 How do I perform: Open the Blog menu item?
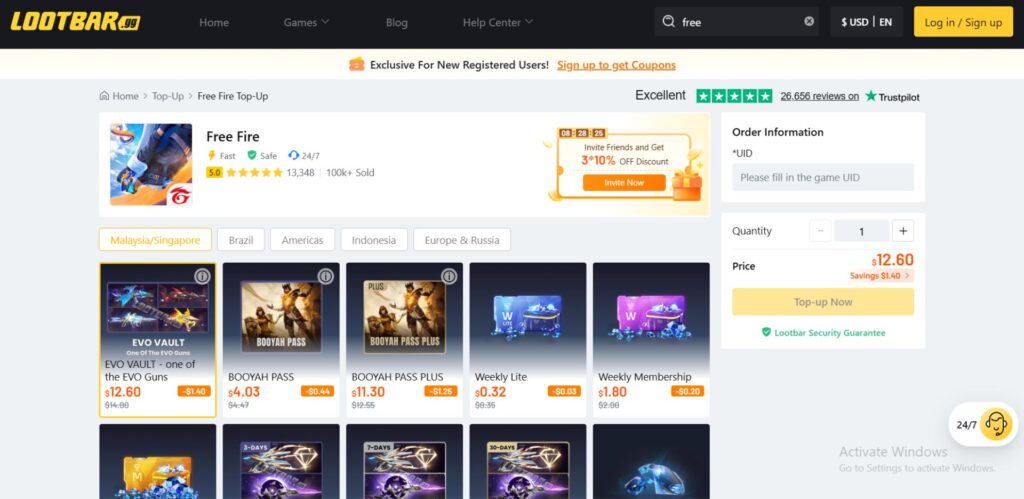(x=396, y=22)
